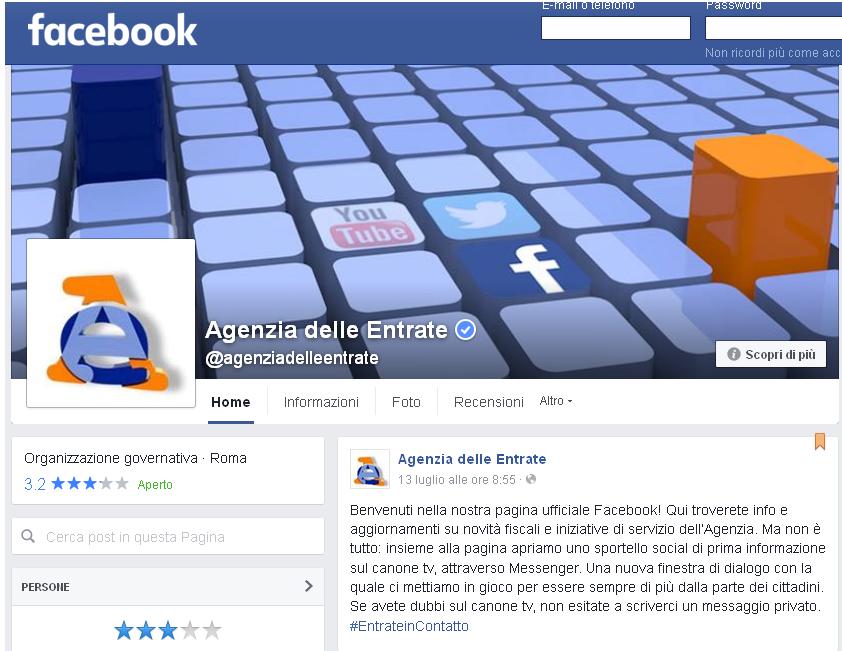Switch to the Informazioni tab
The height and width of the screenshot is (651, 842).
pos(321,402)
